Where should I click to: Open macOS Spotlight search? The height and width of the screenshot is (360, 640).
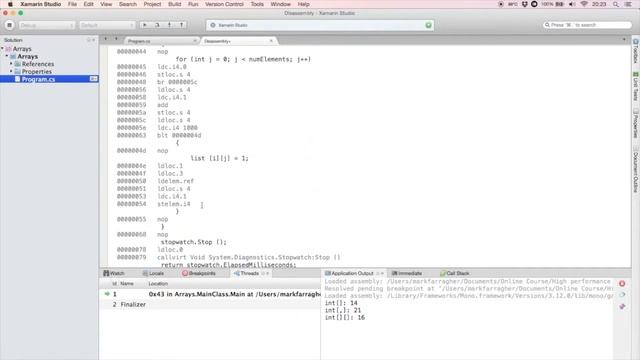click(616, 4)
